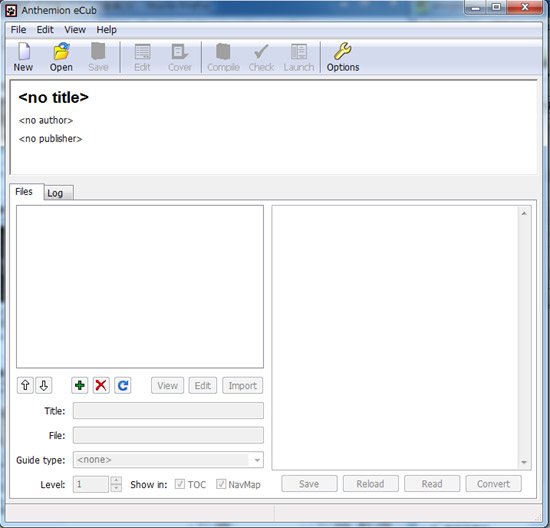The image size is (550, 528).
Task: Open the File menu
Action: (18, 30)
